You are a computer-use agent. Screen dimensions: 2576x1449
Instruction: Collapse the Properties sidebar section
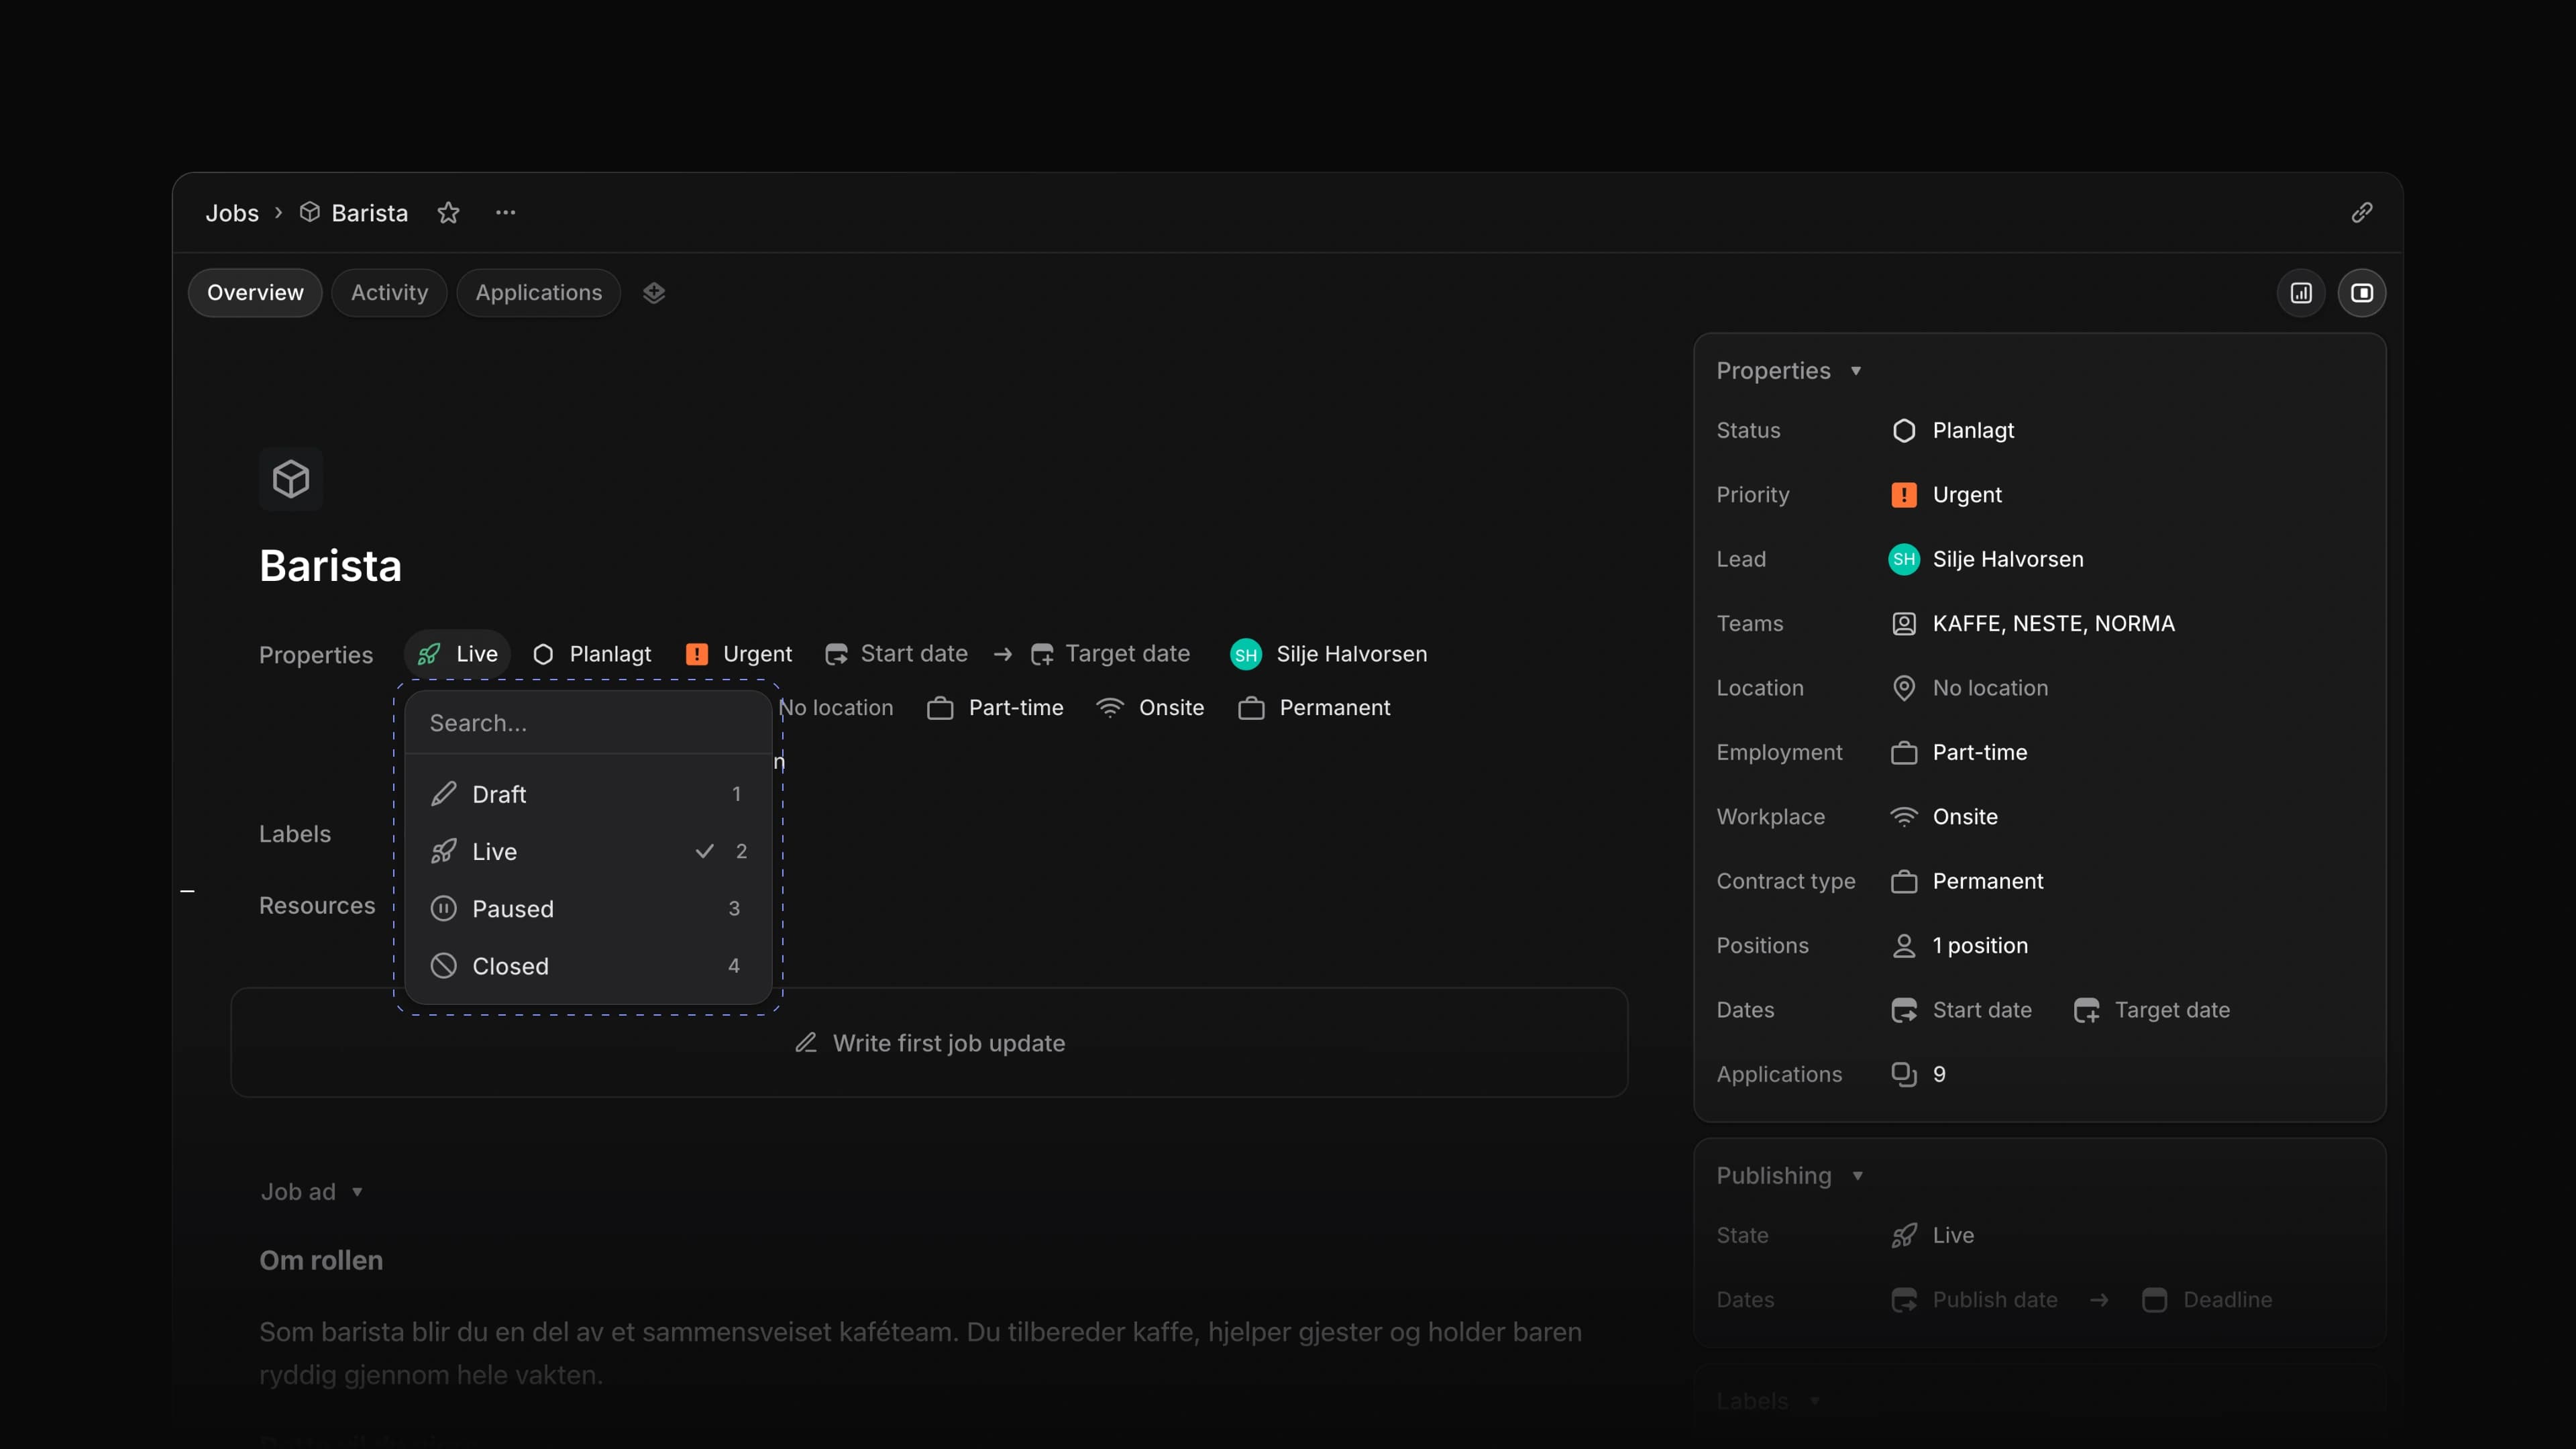pos(1789,371)
